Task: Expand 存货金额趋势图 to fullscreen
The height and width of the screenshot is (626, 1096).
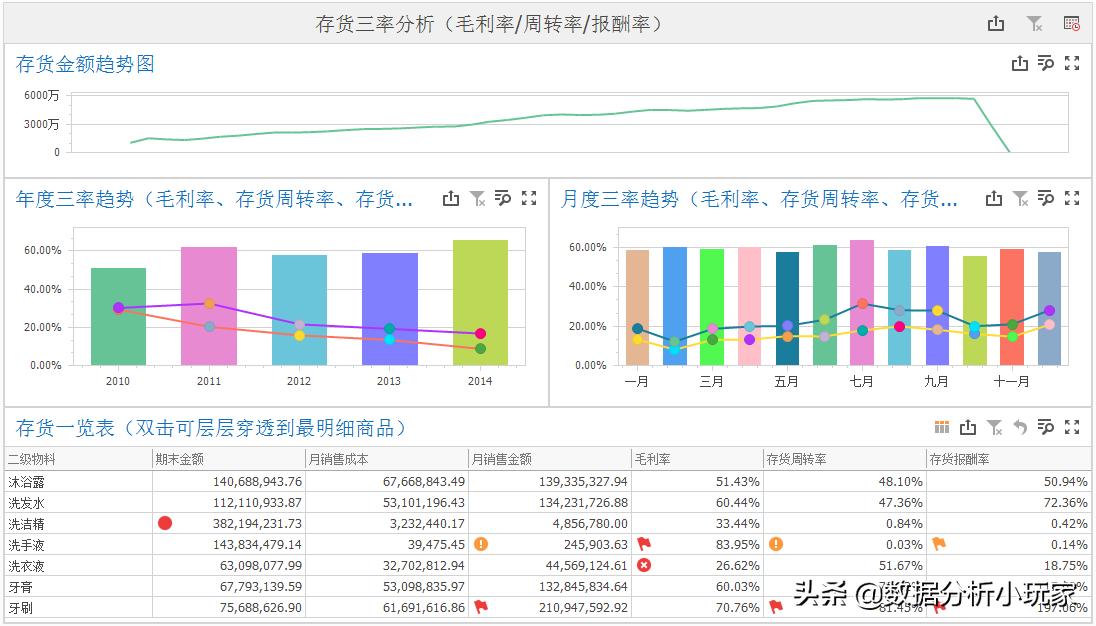Action: (1073, 62)
